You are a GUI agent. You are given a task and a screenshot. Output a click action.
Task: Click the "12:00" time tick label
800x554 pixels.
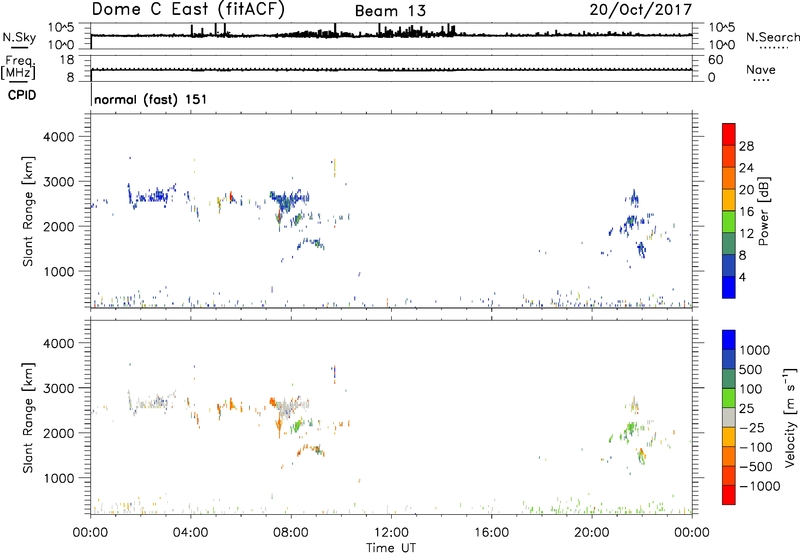coord(391,533)
